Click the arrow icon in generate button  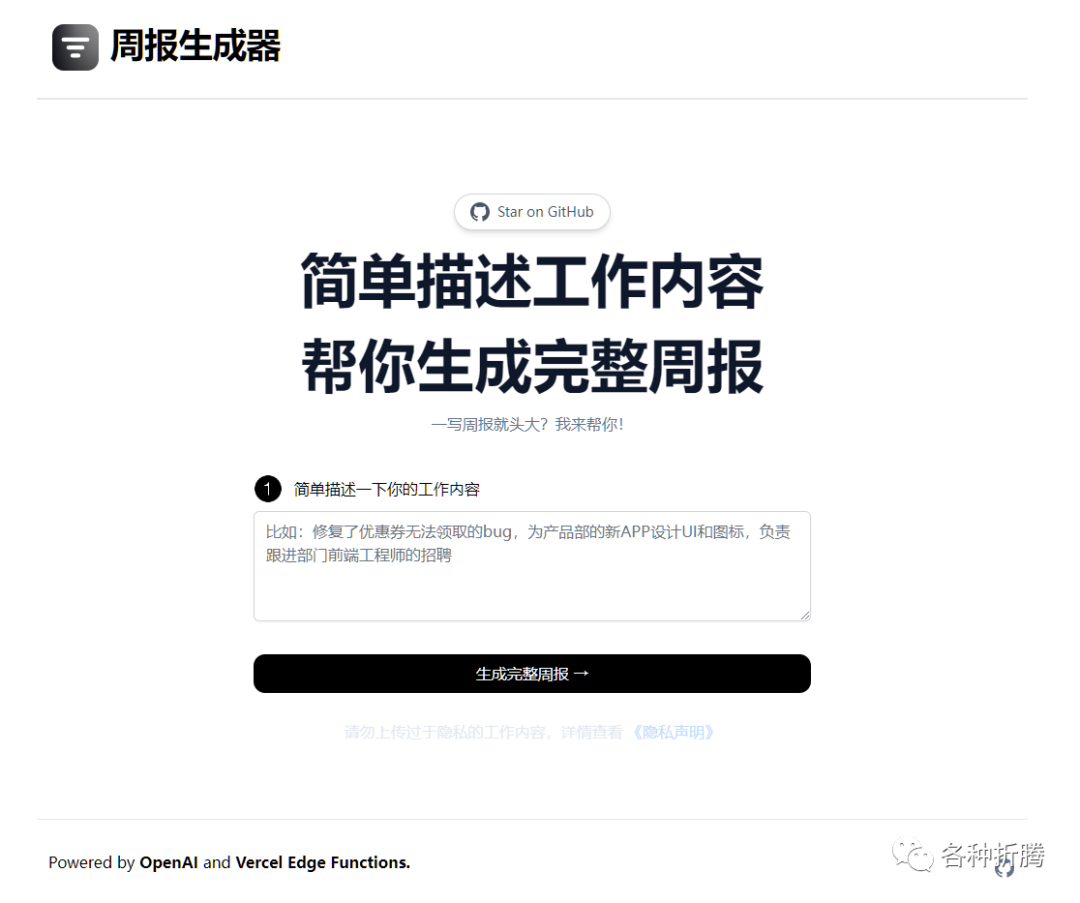point(581,674)
